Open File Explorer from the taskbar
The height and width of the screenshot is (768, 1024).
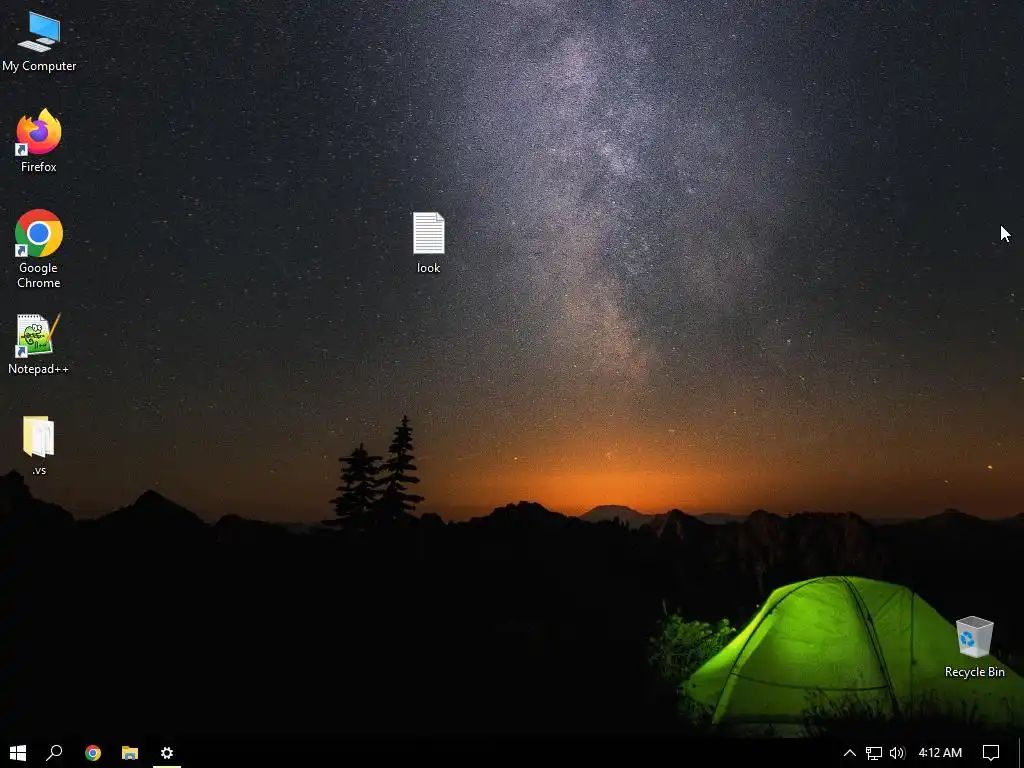(x=130, y=753)
